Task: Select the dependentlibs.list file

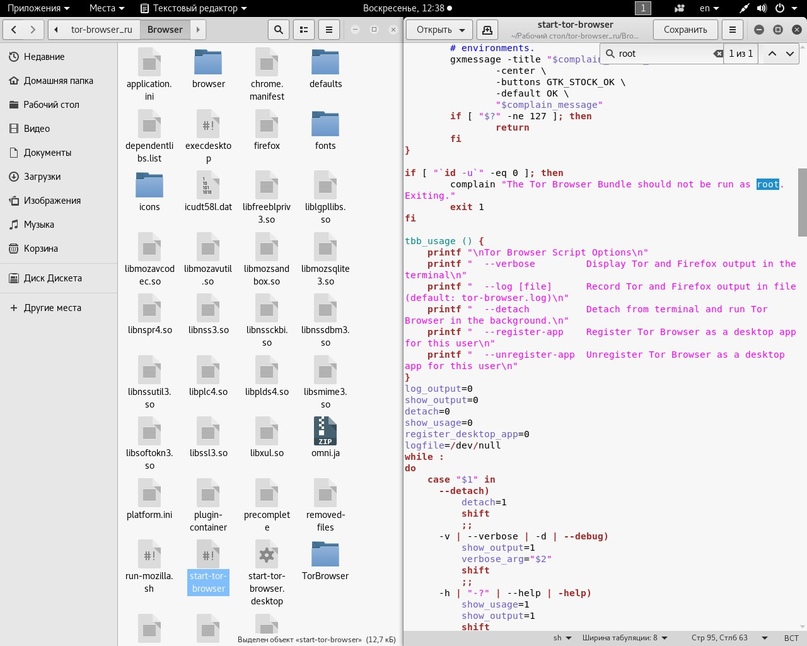Action: [x=149, y=136]
